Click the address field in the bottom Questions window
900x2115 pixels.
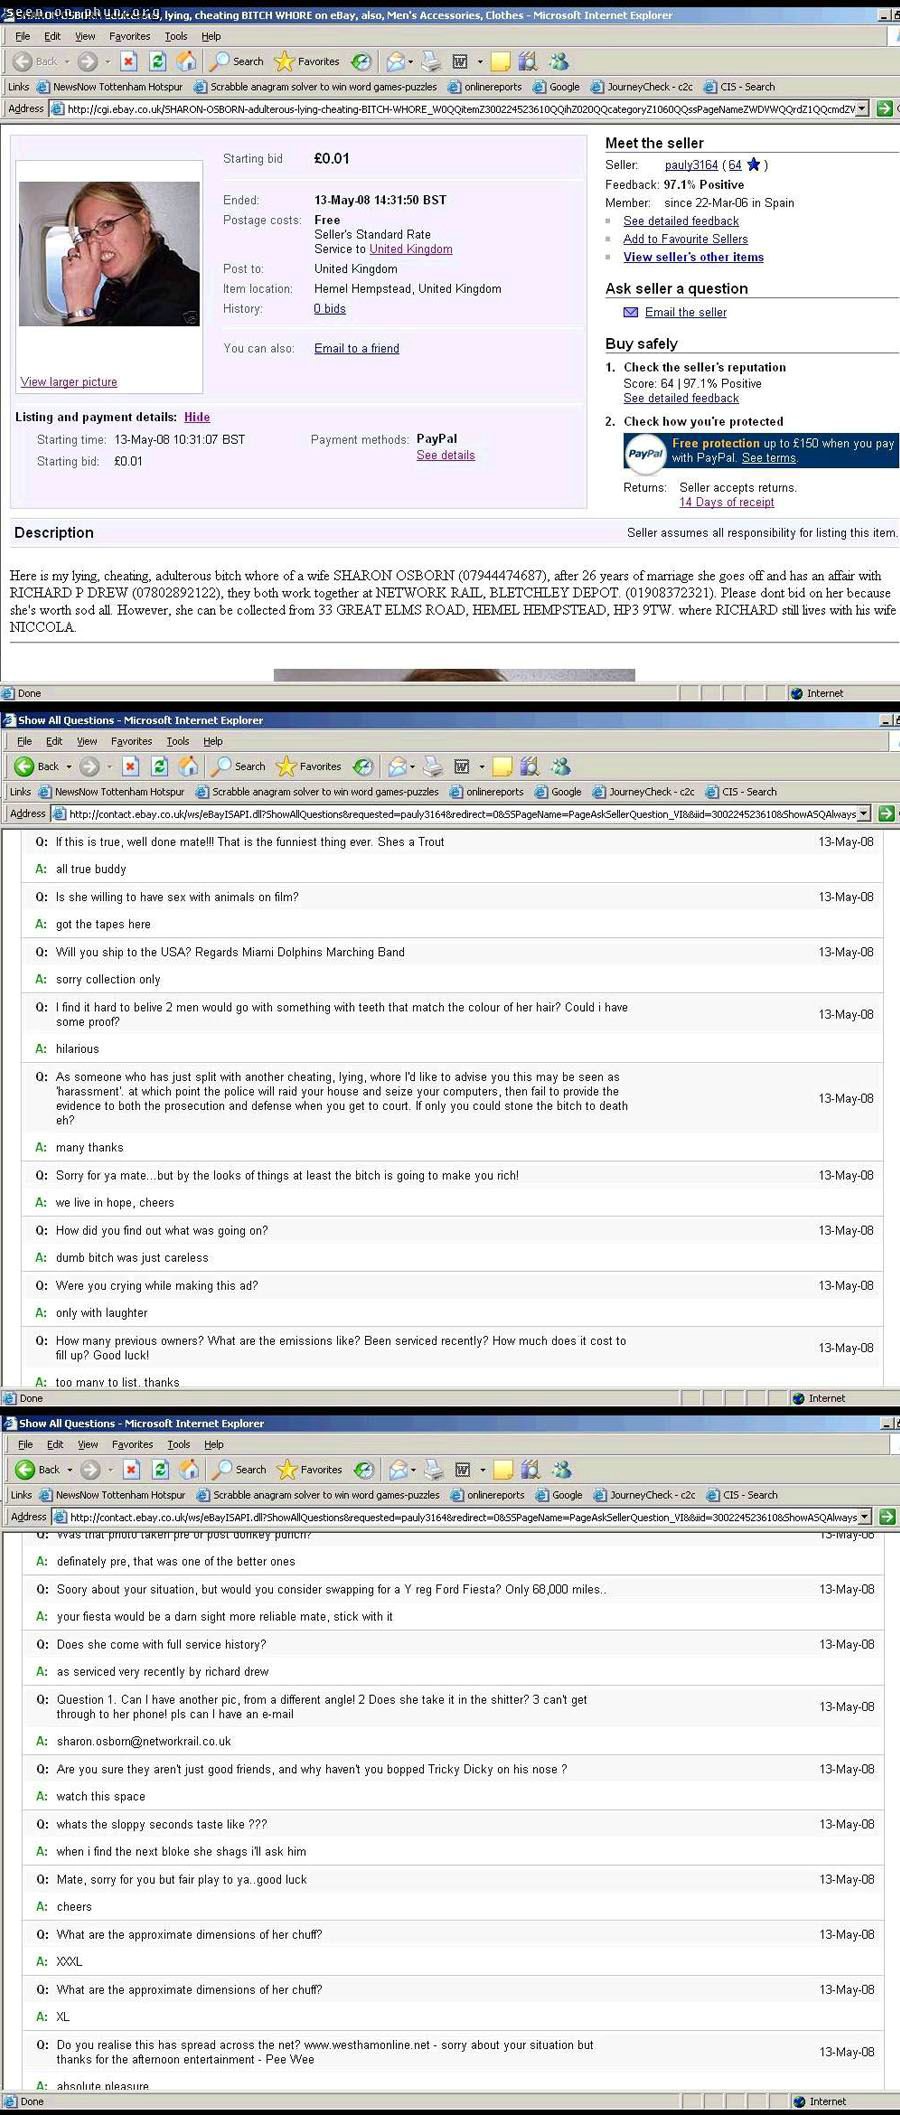tap(463, 1517)
